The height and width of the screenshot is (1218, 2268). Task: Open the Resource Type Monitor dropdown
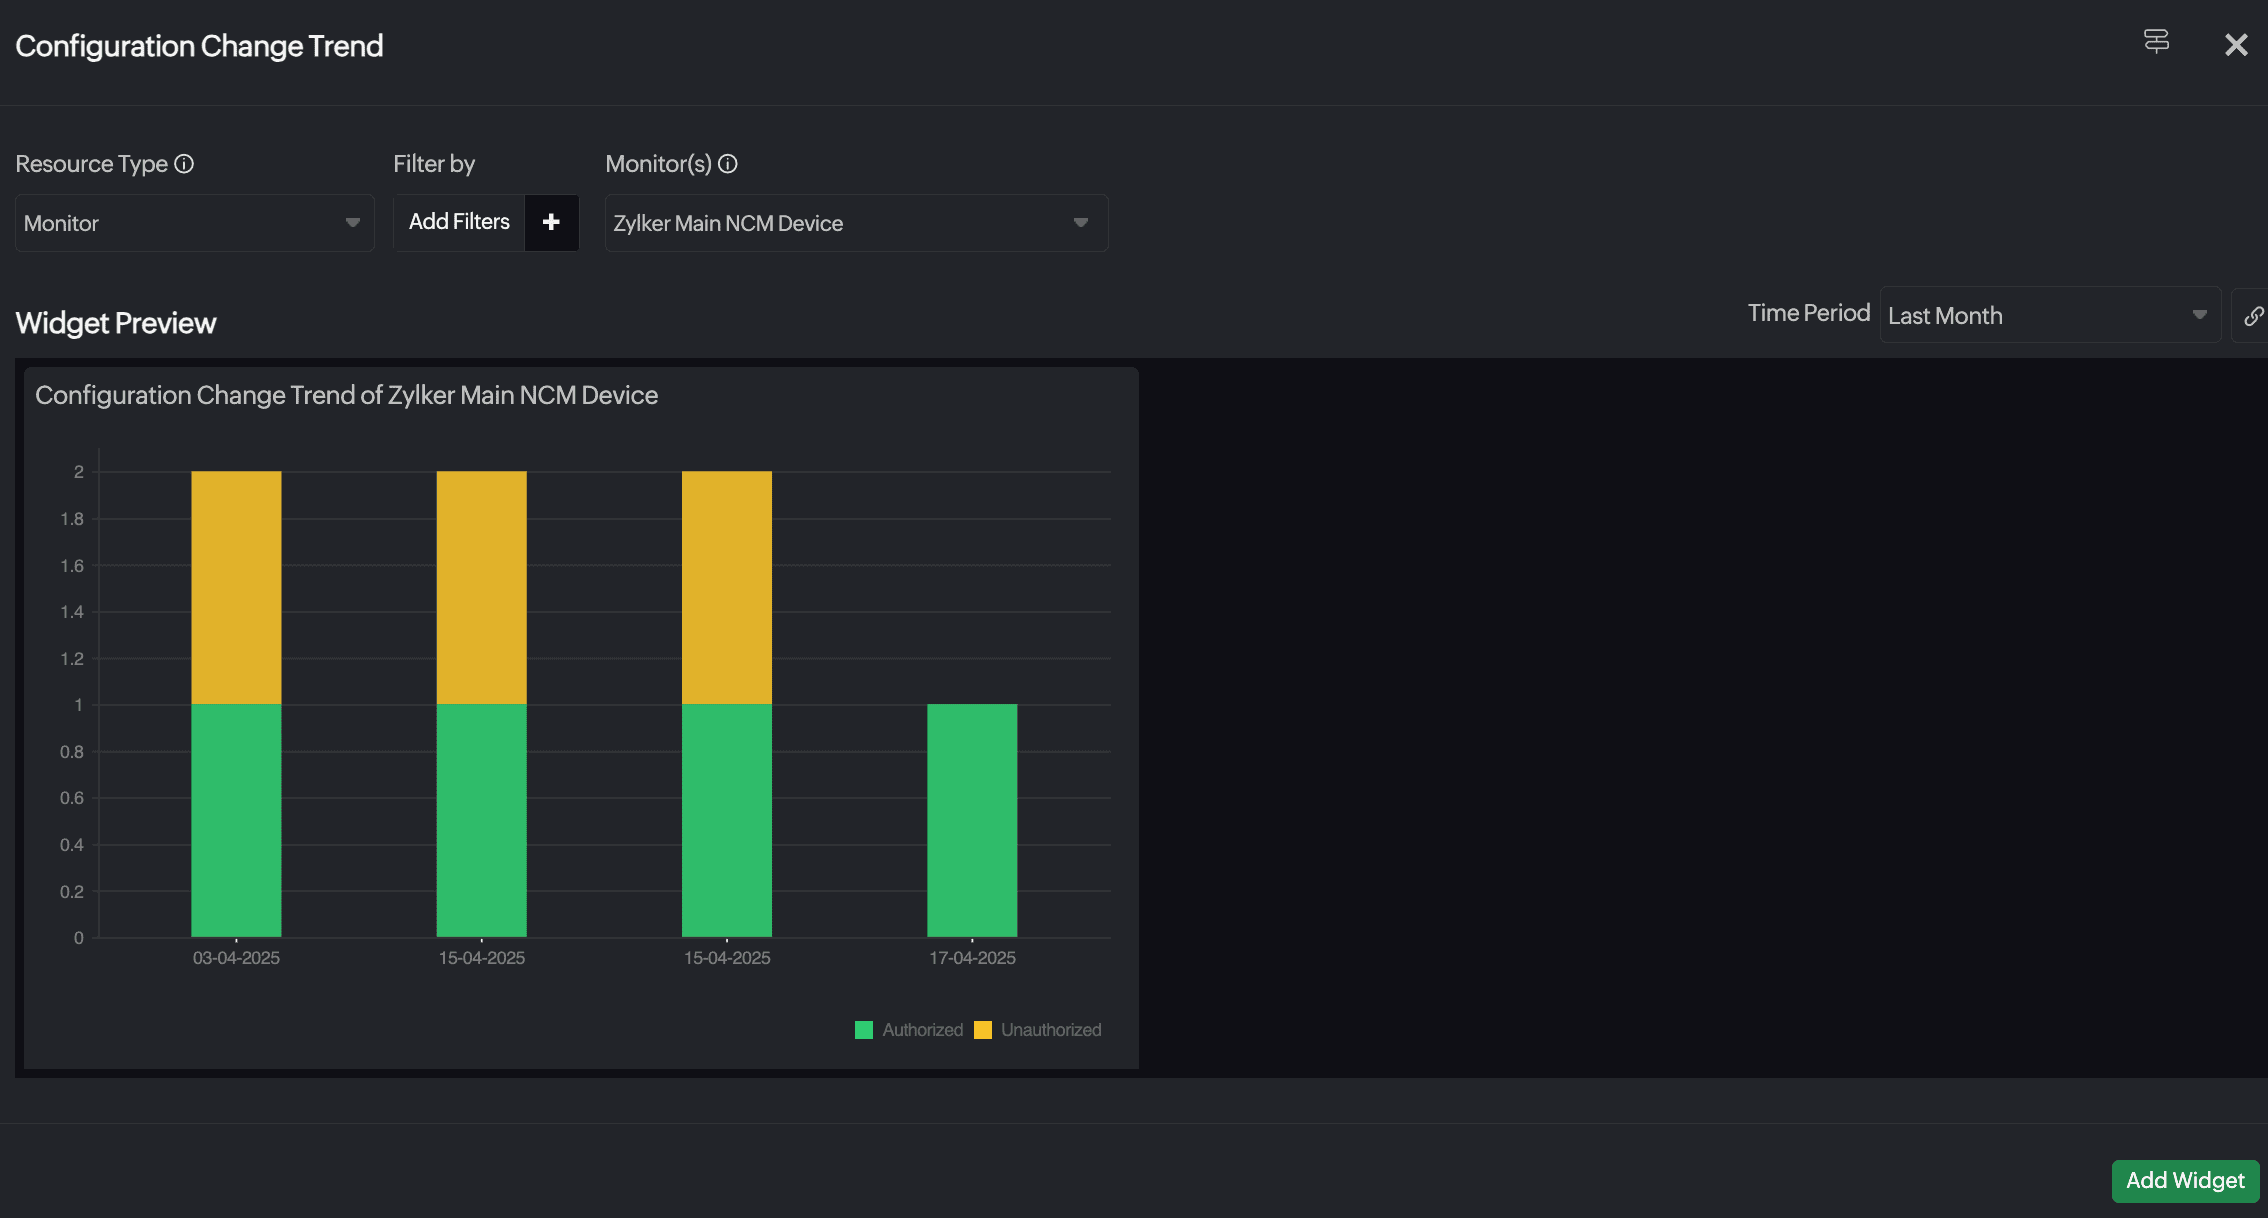coord(194,223)
